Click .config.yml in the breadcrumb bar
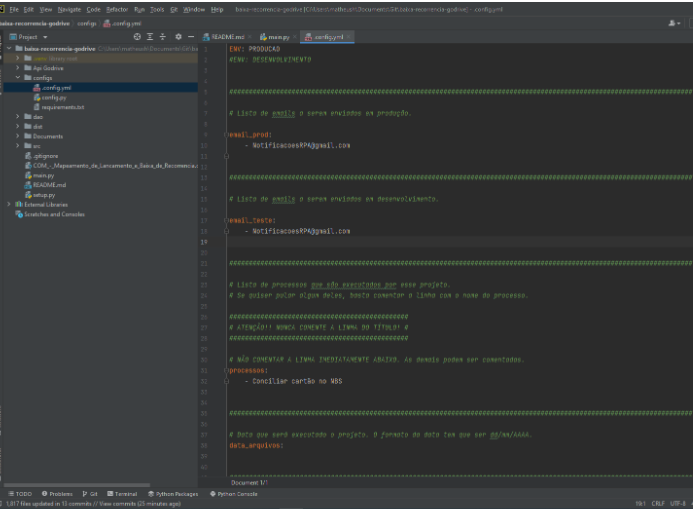 (122, 23)
